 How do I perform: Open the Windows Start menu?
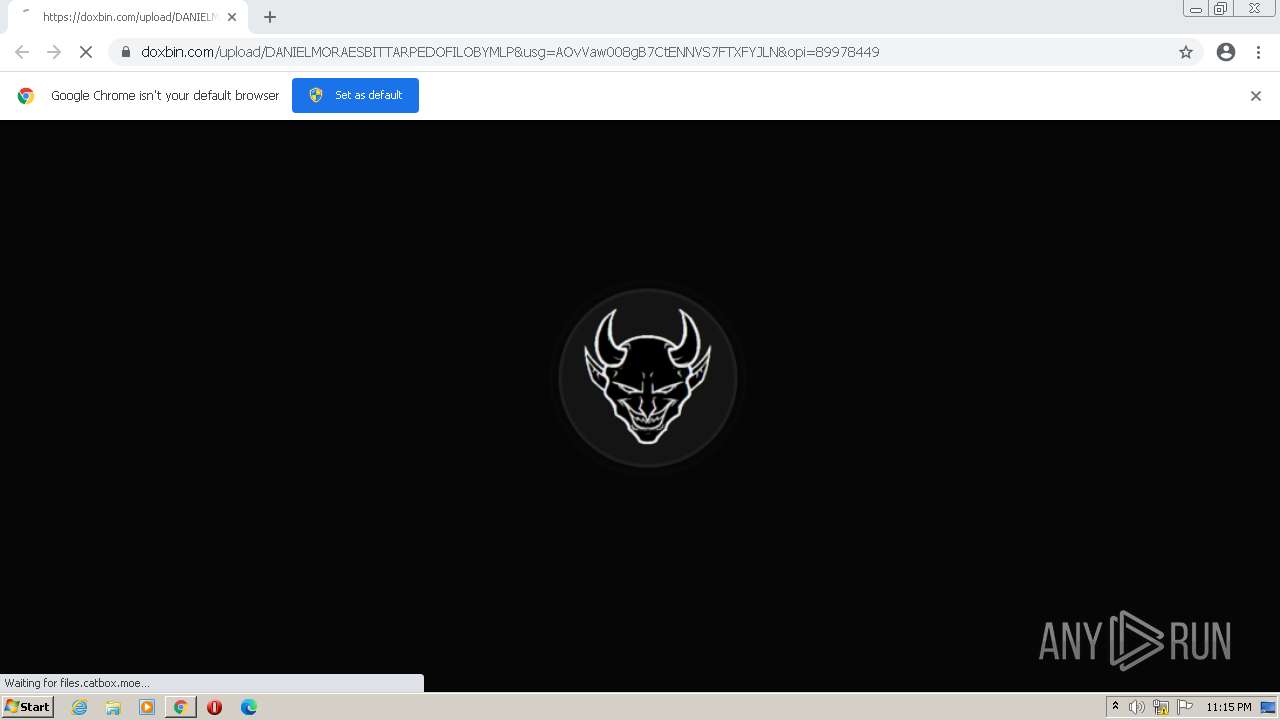tap(27, 707)
